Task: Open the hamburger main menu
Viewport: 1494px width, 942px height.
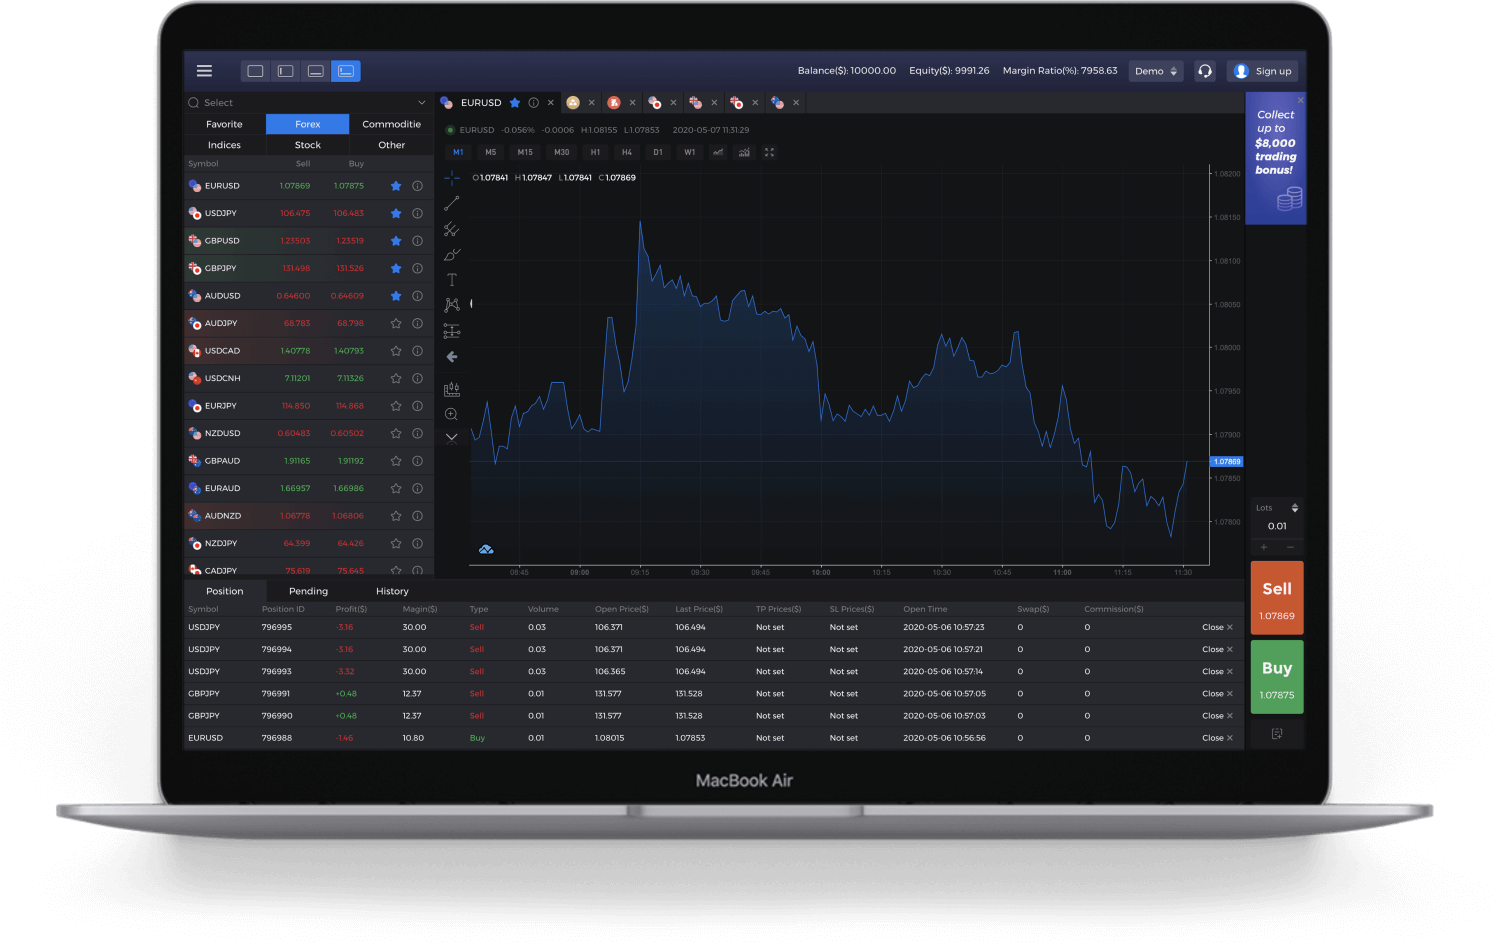Action: (x=204, y=71)
